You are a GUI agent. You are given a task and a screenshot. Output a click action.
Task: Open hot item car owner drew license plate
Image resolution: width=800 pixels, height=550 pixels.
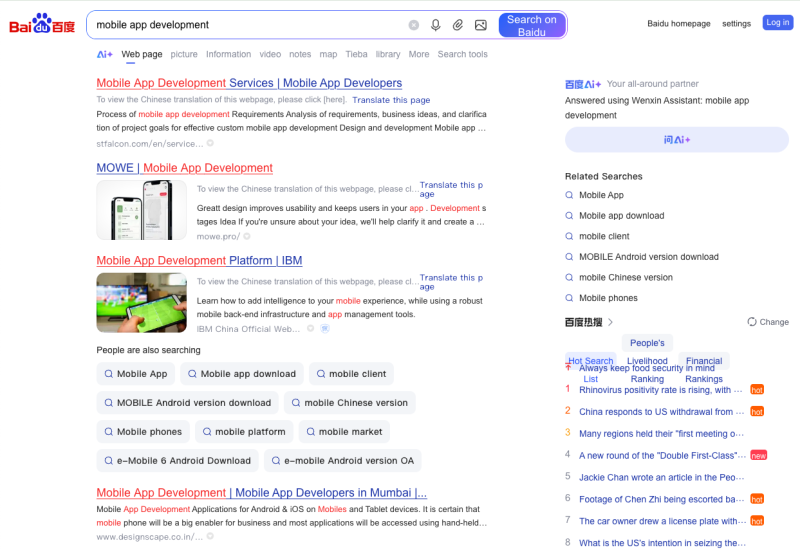tap(662, 521)
